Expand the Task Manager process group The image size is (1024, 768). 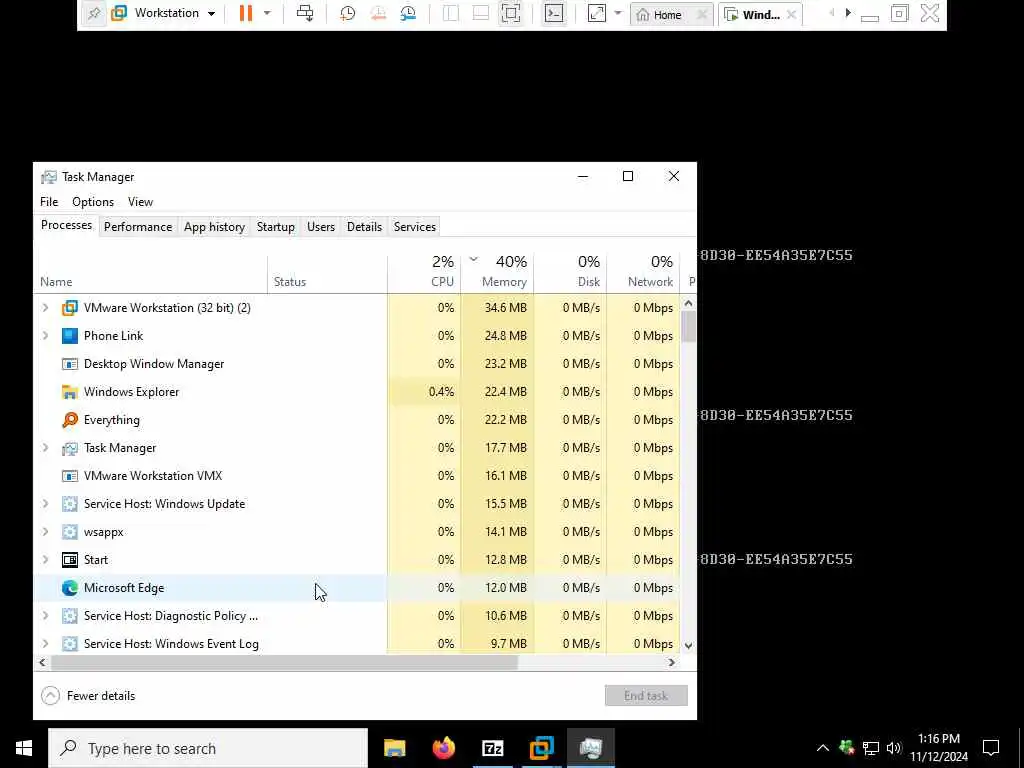[45, 448]
